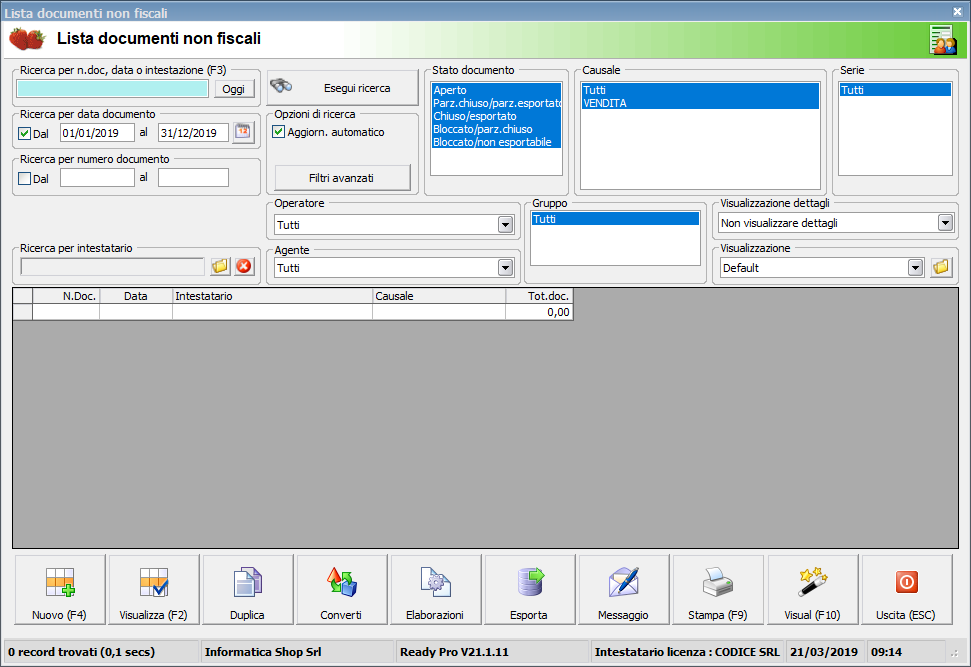Sort by Causale column header
This screenshot has width=971, height=667.
tap(439, 296)
